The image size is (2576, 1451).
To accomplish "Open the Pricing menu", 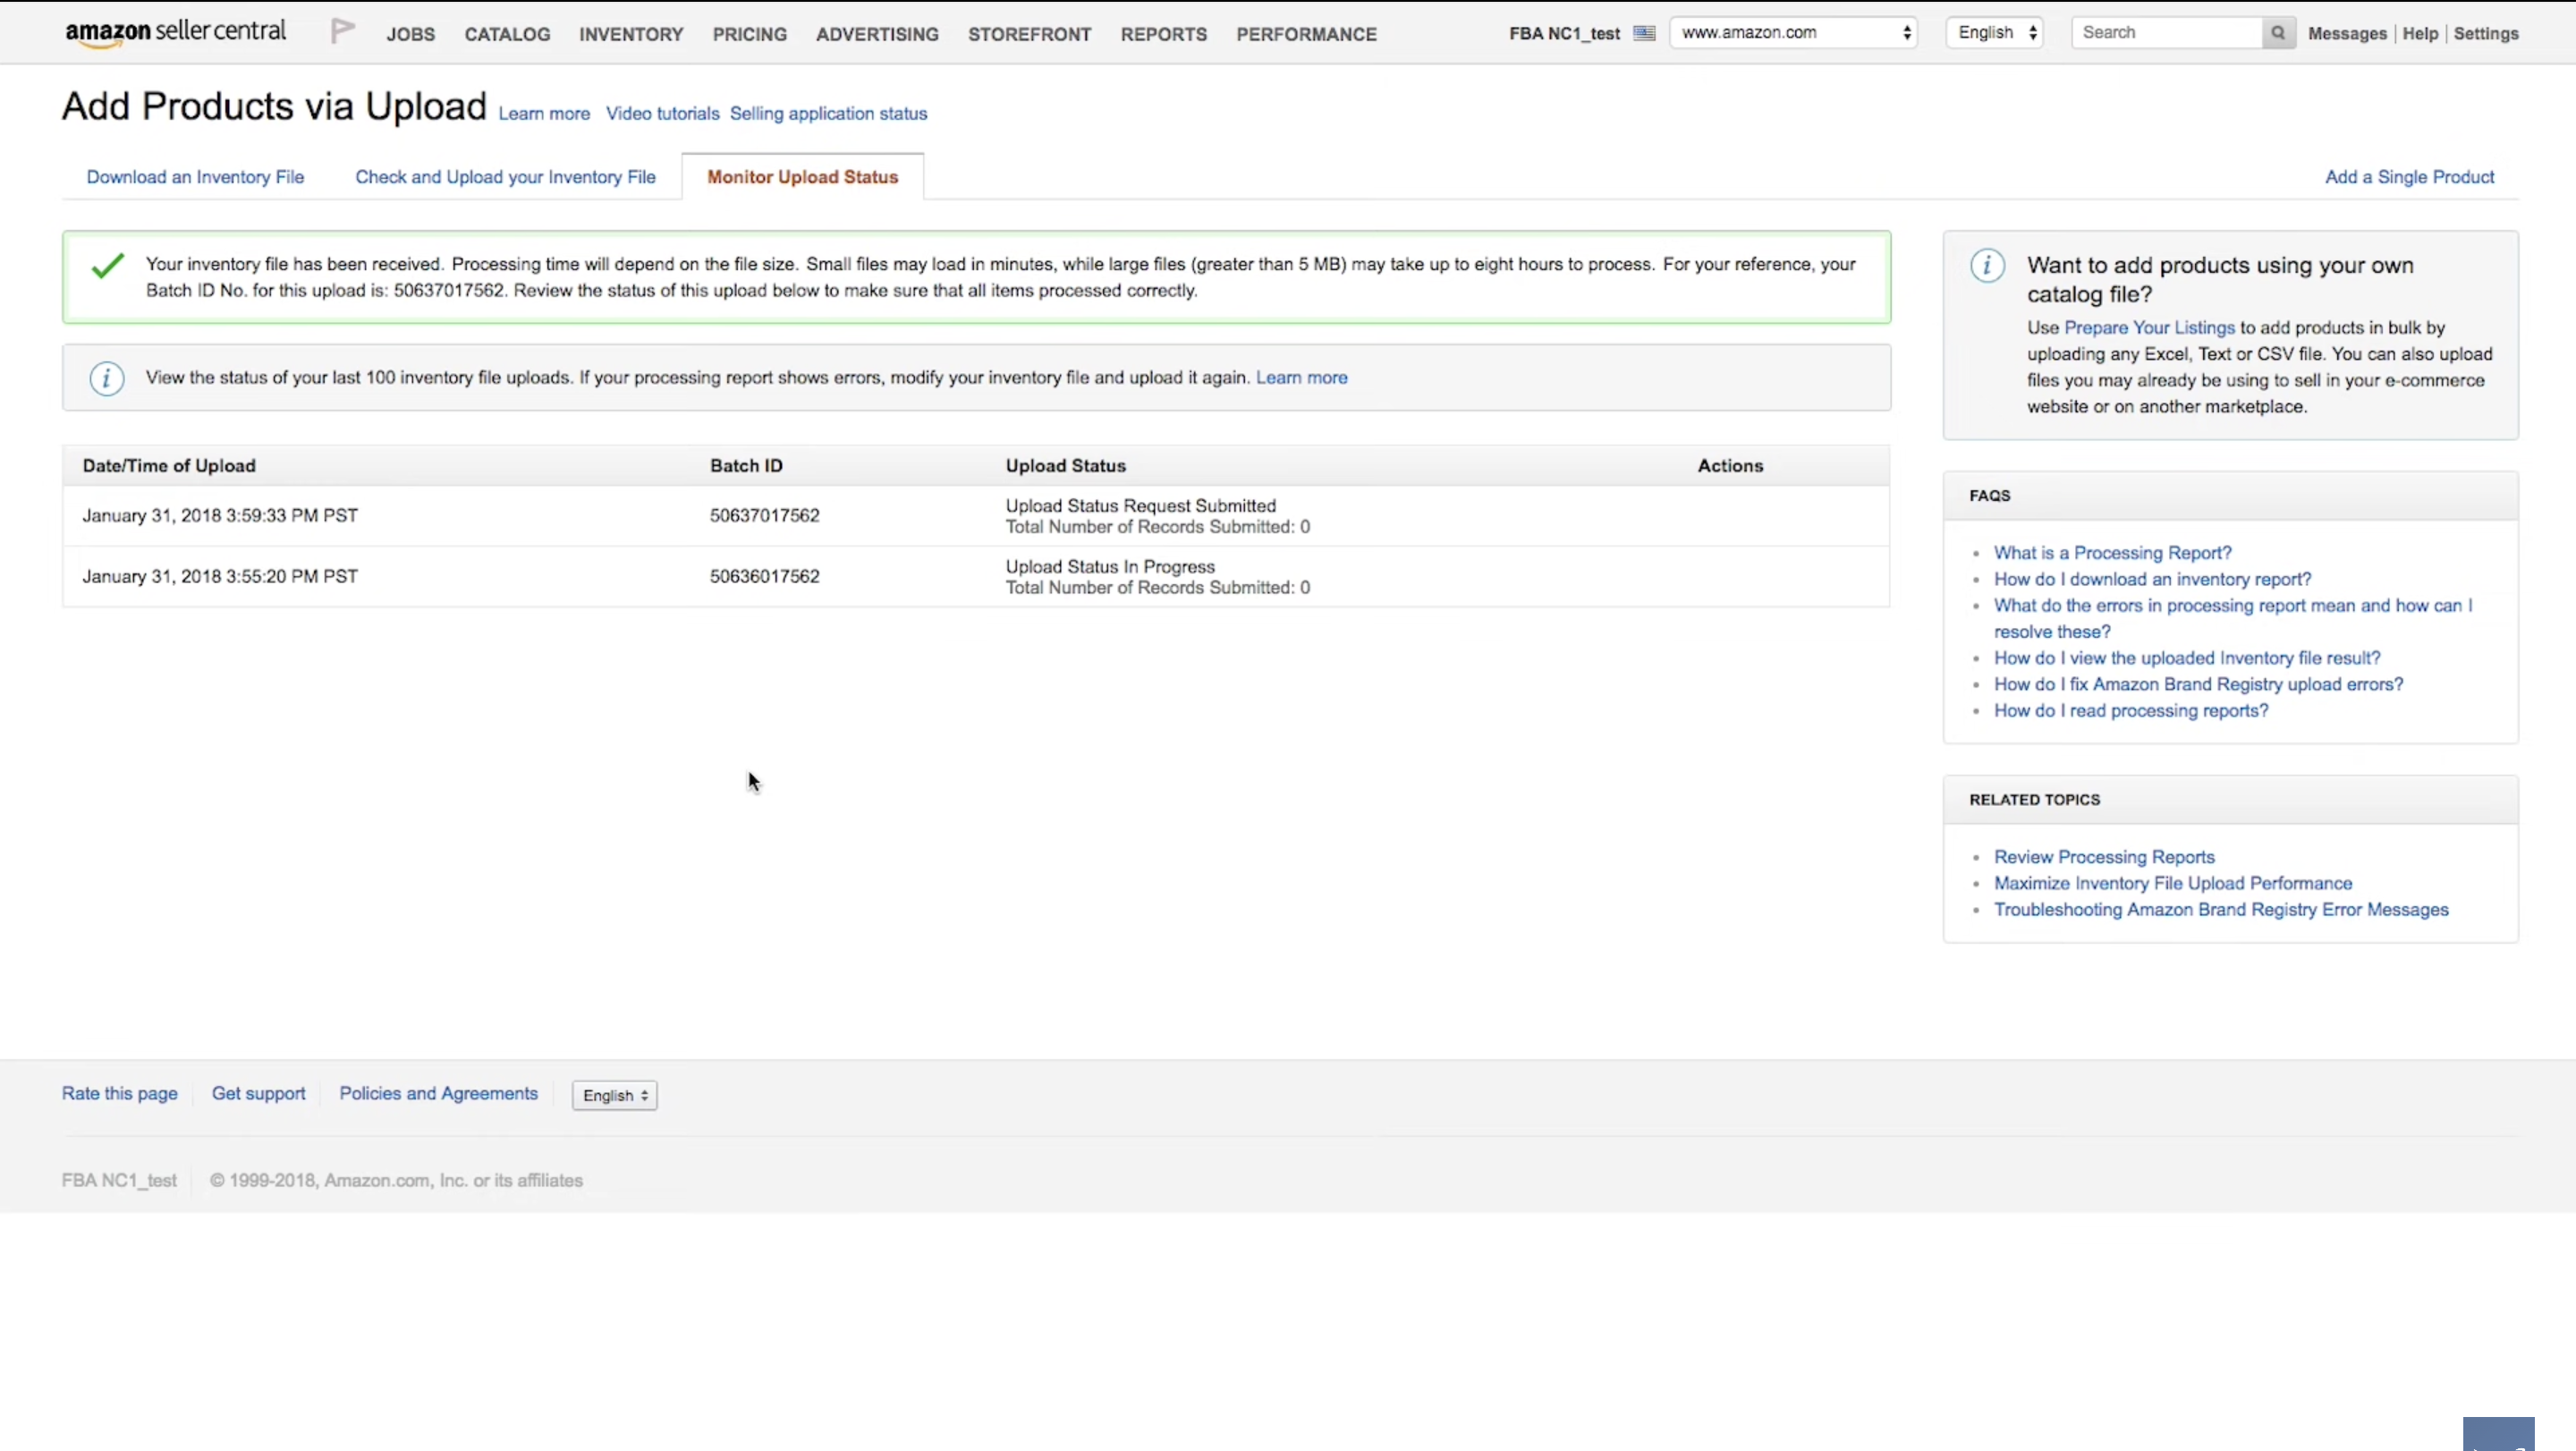I will [750, 34].
